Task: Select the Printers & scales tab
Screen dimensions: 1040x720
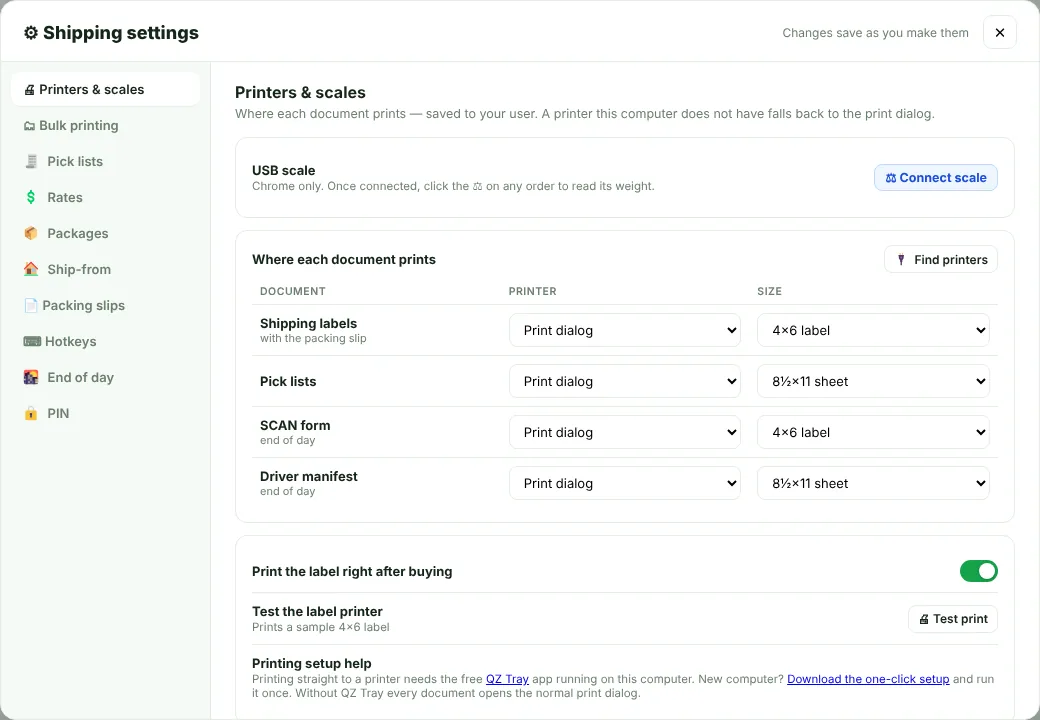Action: [x=105, y=90]
